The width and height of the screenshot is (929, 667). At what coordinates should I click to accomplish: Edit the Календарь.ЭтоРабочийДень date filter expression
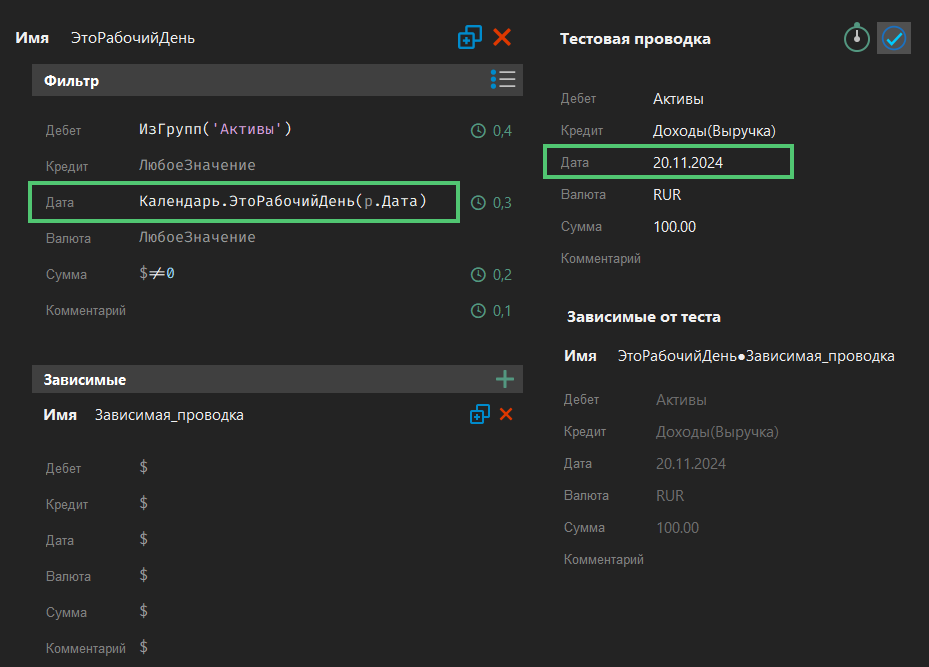click(283, 202)
